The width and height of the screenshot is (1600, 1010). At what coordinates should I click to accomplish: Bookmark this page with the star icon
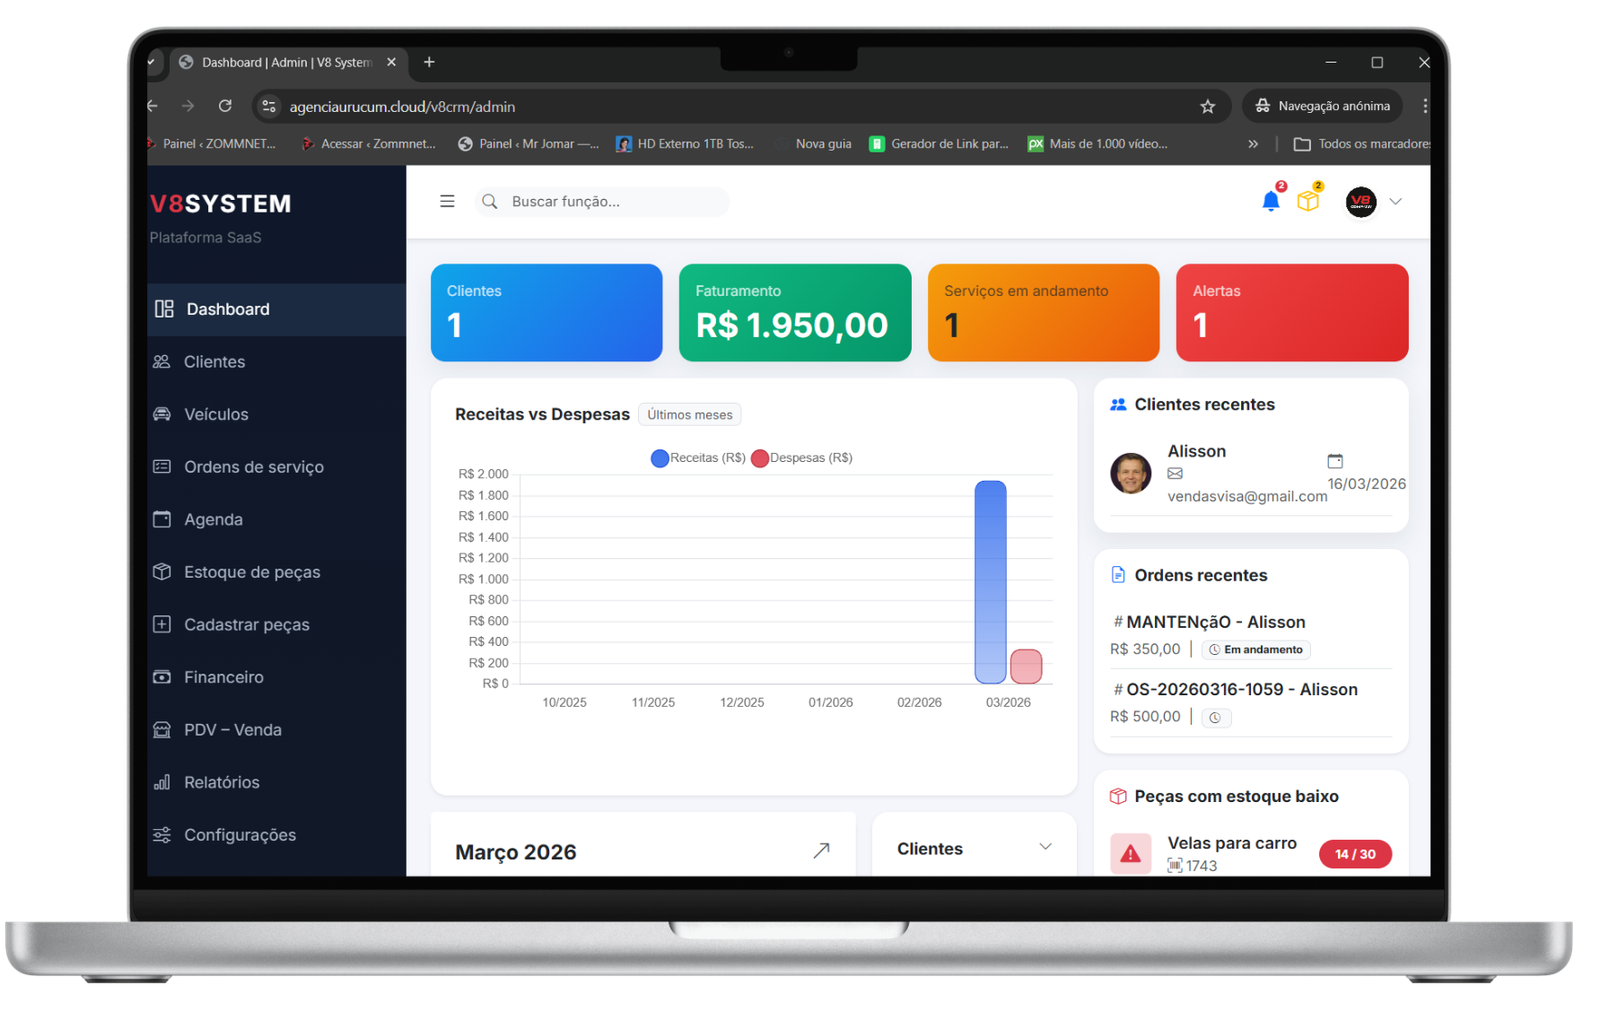(x=1207, y=106)
